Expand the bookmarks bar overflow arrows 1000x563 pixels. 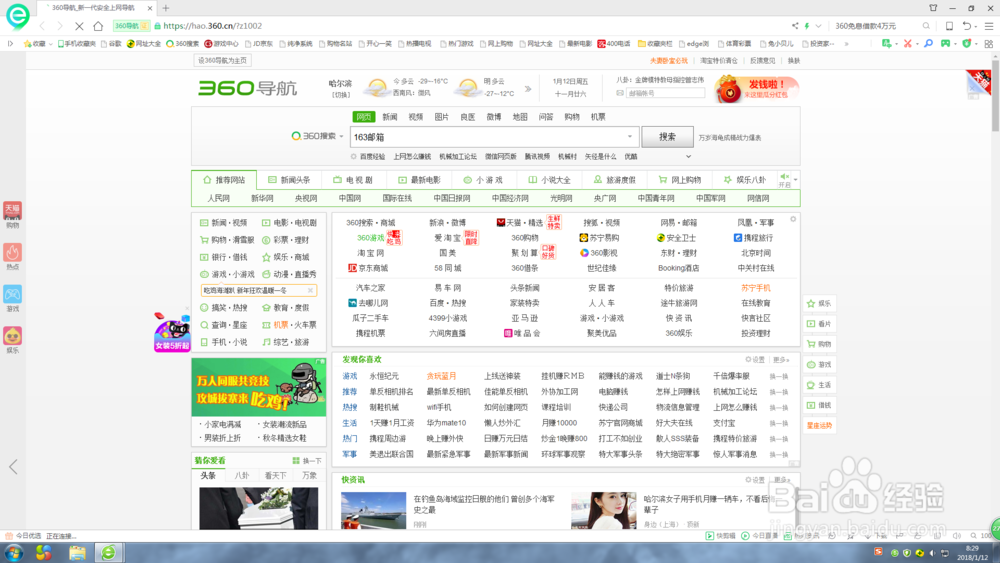coord(846,44)
